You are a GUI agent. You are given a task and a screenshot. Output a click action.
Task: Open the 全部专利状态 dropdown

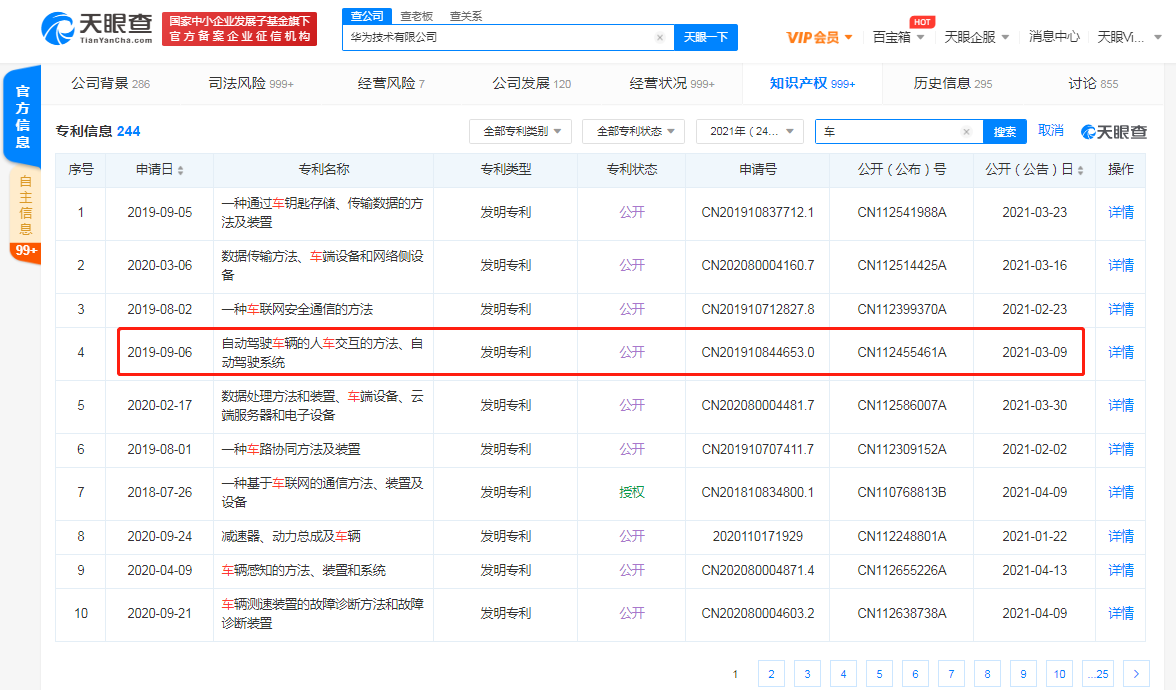point(633,131)
